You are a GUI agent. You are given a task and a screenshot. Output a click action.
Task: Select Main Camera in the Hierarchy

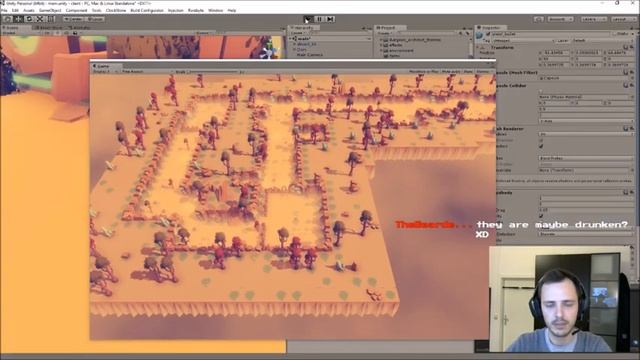(309, 55)
